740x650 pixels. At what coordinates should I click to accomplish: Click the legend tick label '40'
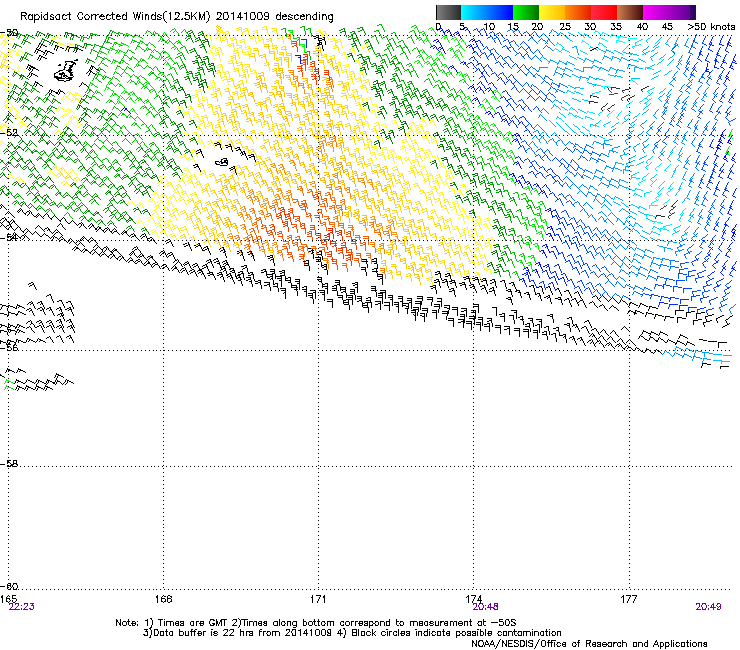click(642, 27)
